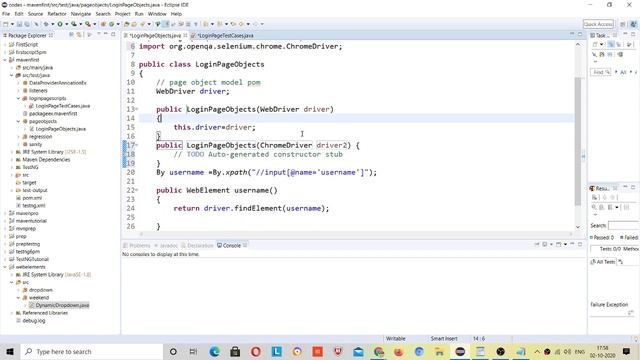Image resolution: width=640 pixels, height=360 pixels.
Task: Open the File menu
Action: [6, 14]
